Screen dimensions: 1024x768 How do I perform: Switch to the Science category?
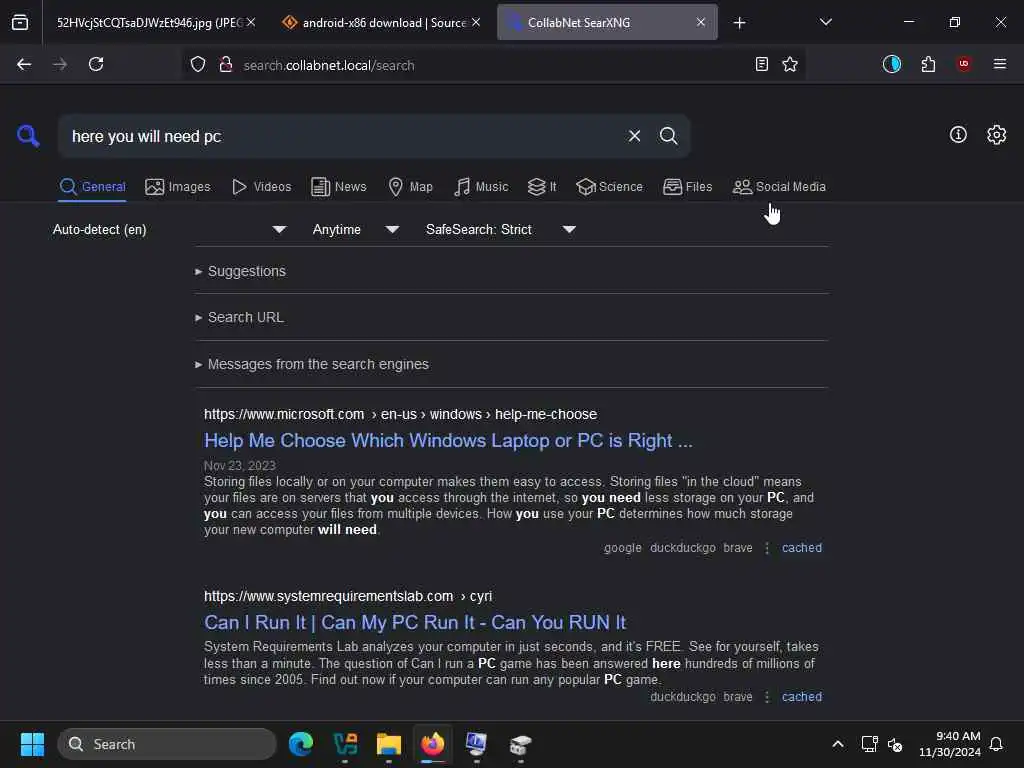tap(610, 187)
